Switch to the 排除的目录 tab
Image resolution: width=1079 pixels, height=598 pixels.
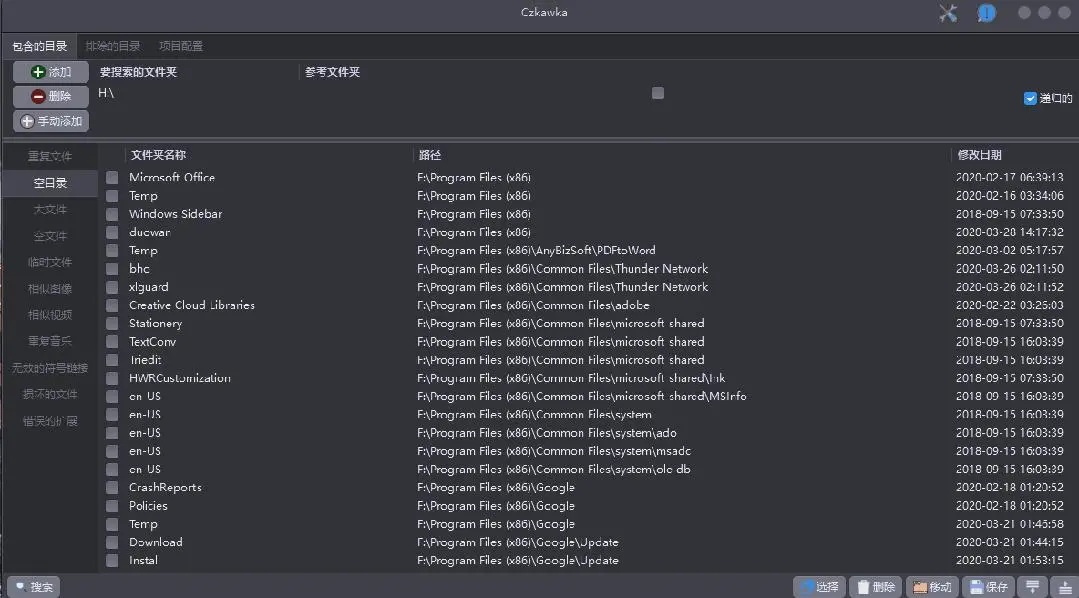[x=113, y=46]
